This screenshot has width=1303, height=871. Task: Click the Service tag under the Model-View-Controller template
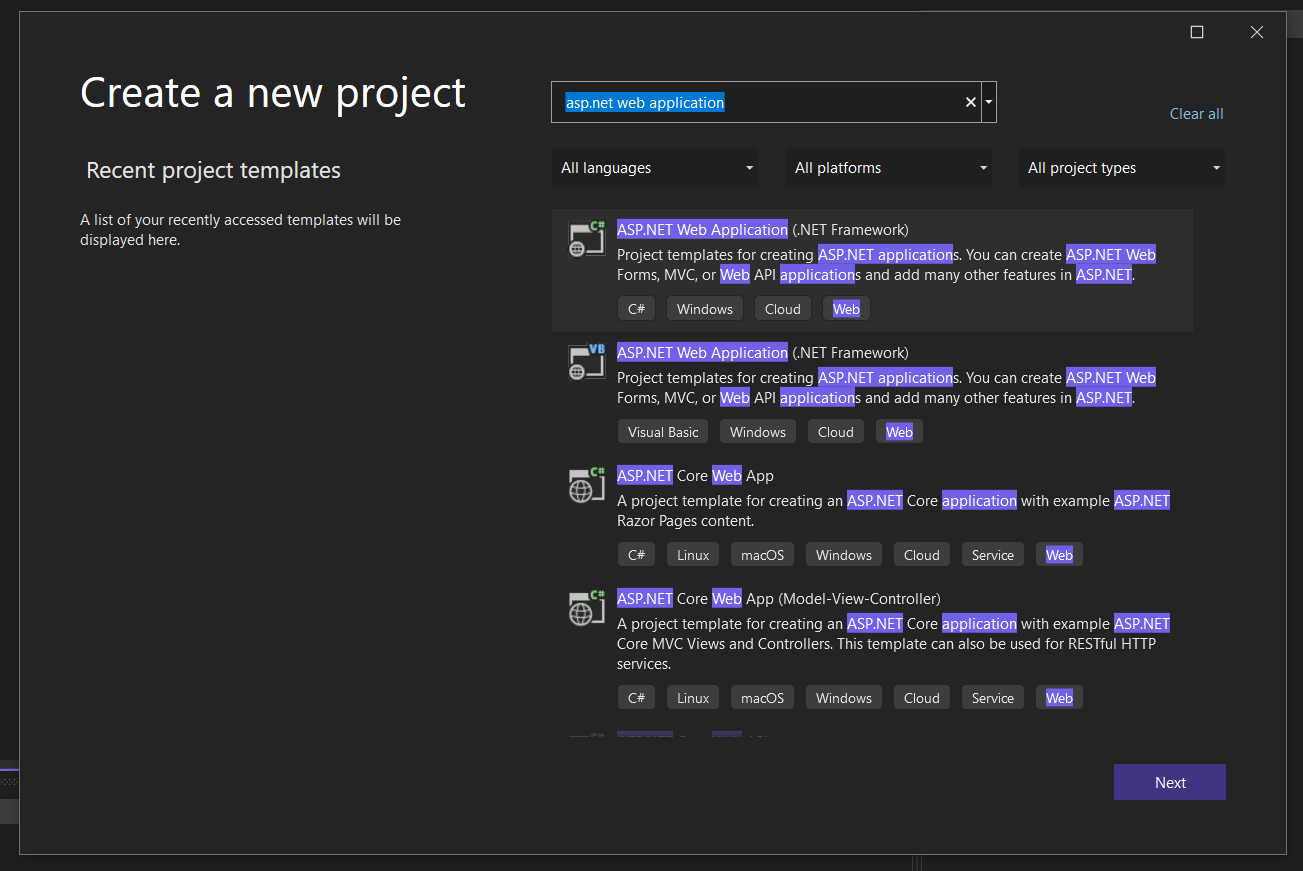point(992,698)
